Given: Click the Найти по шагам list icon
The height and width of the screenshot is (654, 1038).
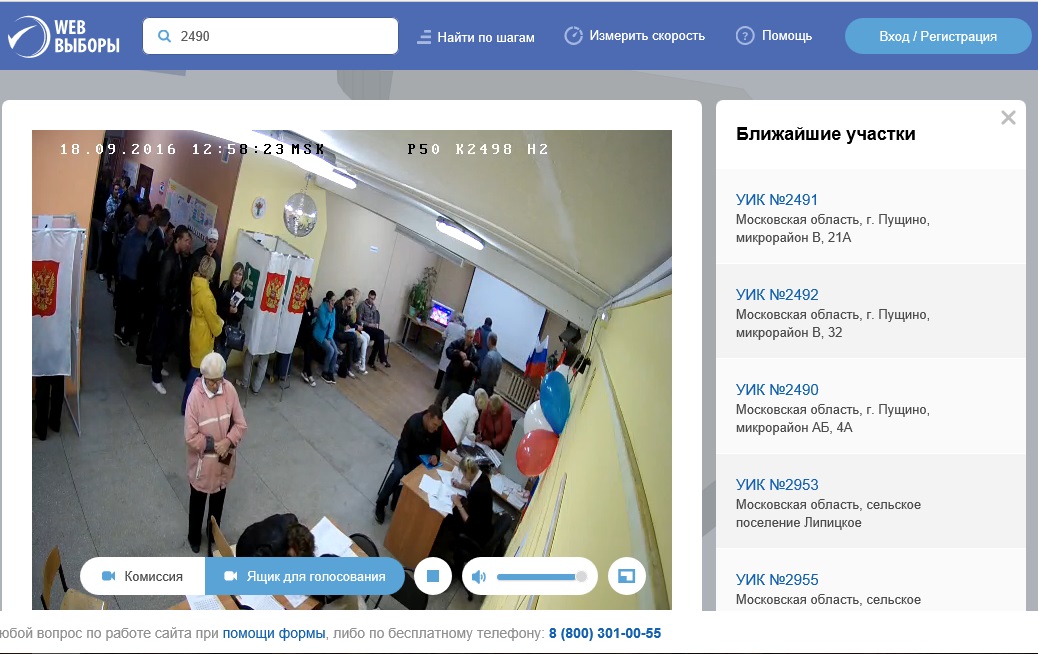Looking at the screenshot, I should 424,38.
